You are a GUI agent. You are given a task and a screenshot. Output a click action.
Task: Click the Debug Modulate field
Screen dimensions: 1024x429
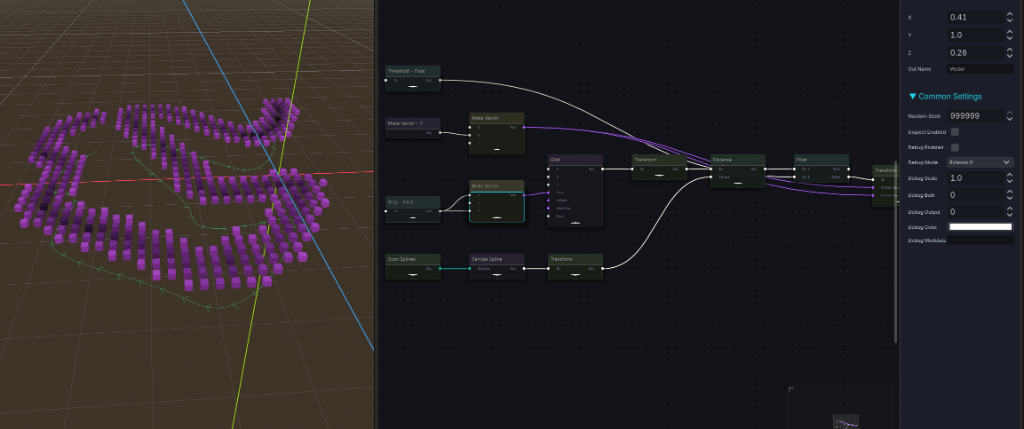tap(980, 240)
